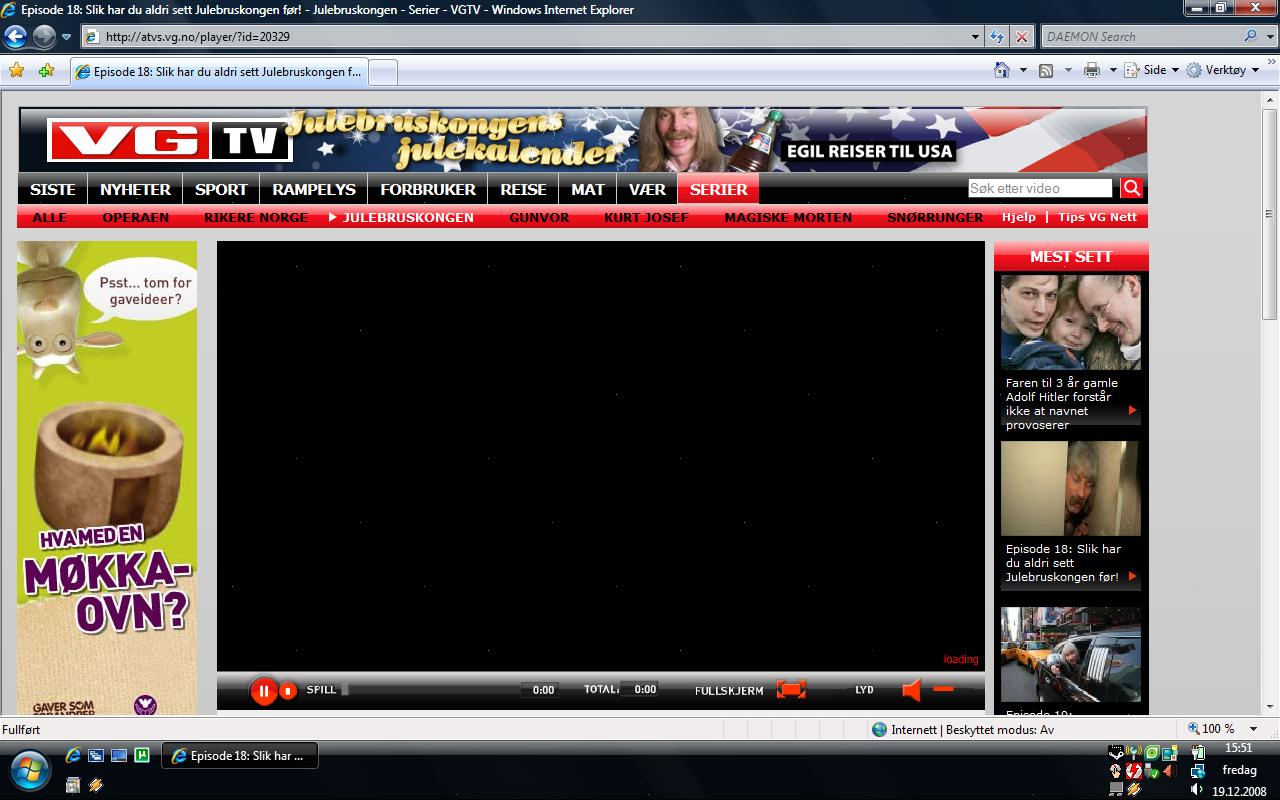The height and width of the screenshot is (800, 1280).
Task: Open the SISTE section tab
Action: (53, 189)
